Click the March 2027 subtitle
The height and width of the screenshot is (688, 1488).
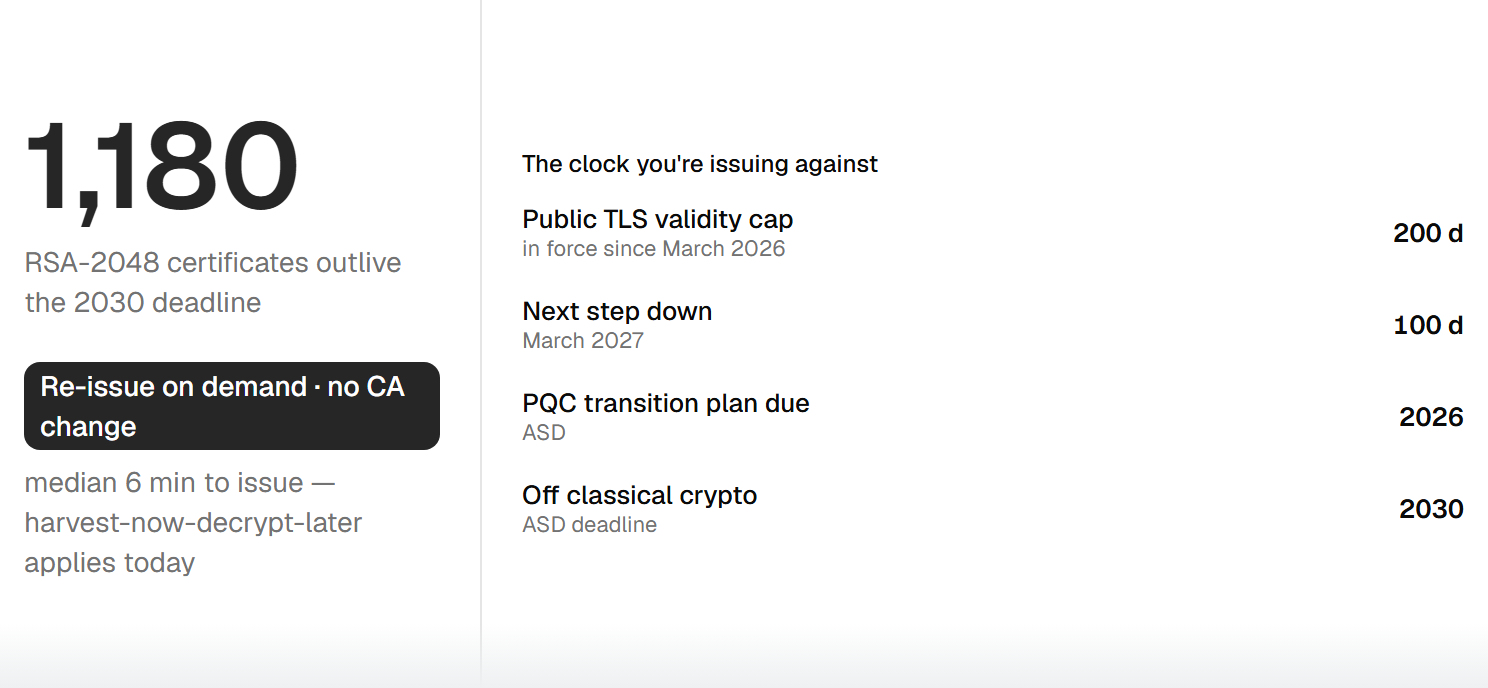pos(583,341)
